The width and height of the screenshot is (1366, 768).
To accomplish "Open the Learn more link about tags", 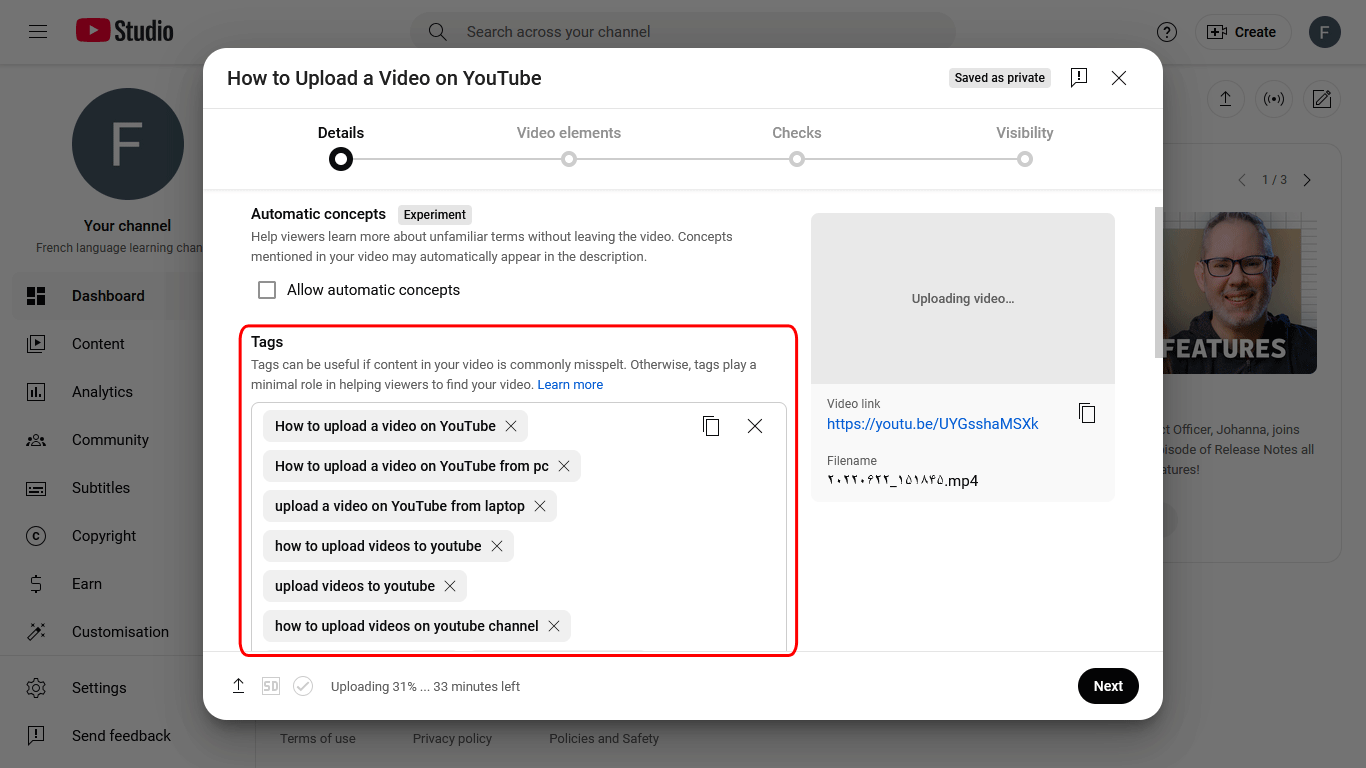I will (570, 385).
